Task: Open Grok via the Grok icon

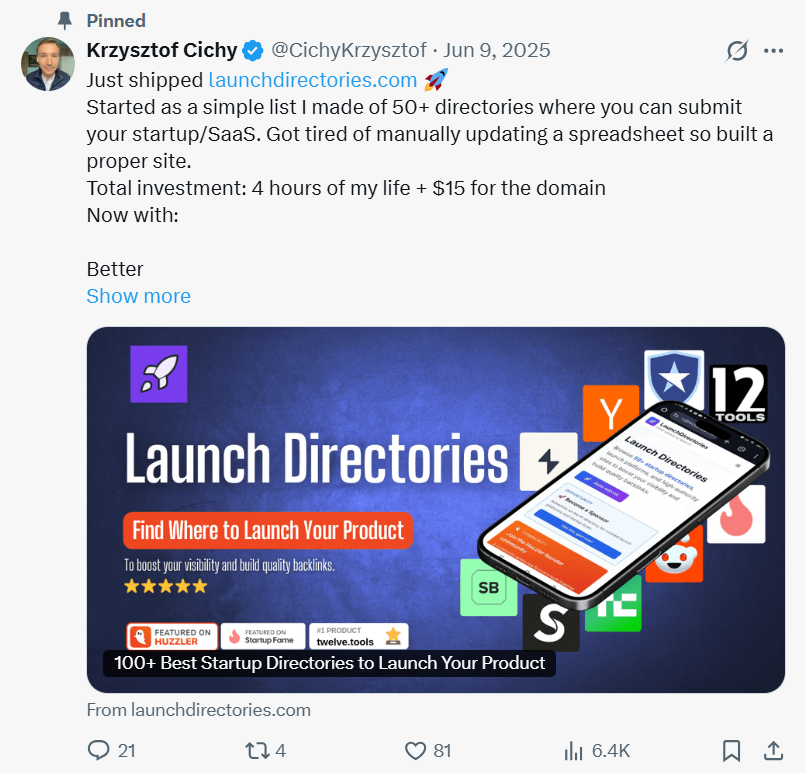Action: pos(737,50)
